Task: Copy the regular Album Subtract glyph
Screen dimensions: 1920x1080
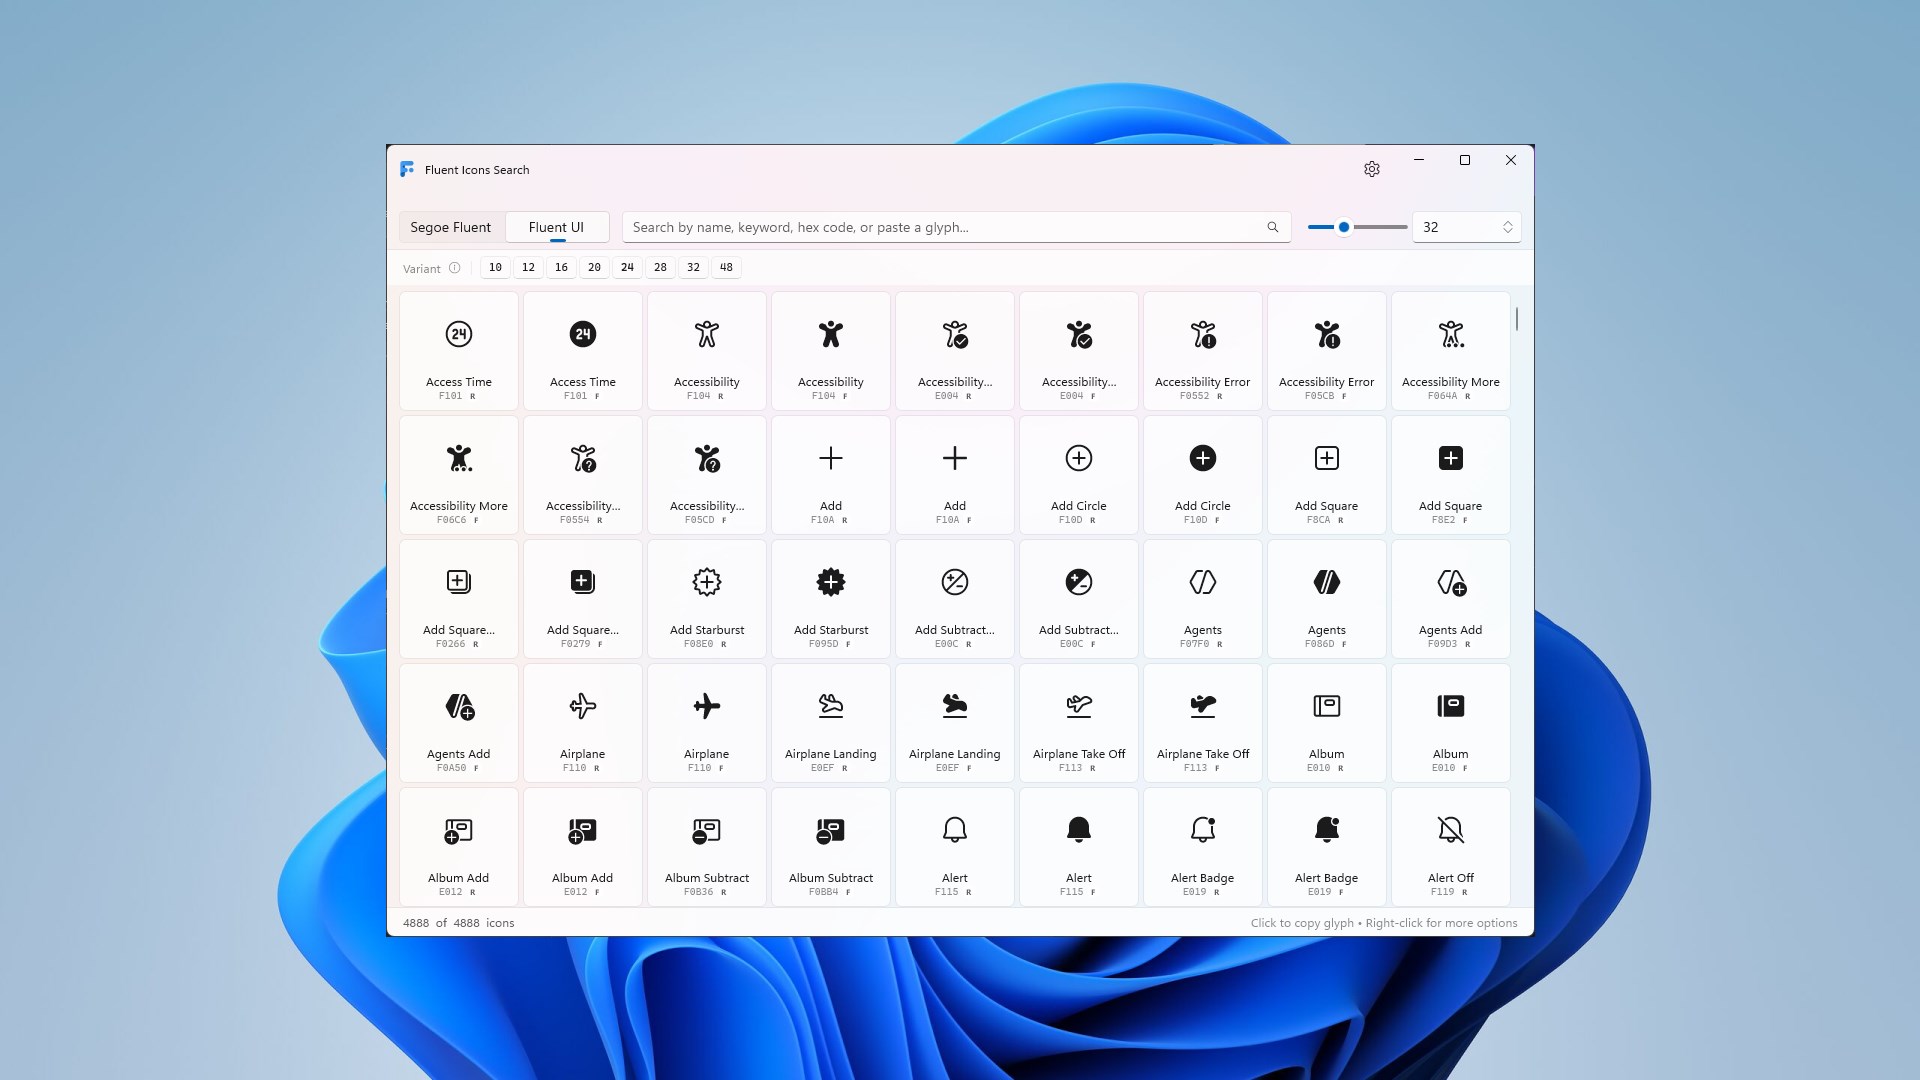Action: coord(707,847)
